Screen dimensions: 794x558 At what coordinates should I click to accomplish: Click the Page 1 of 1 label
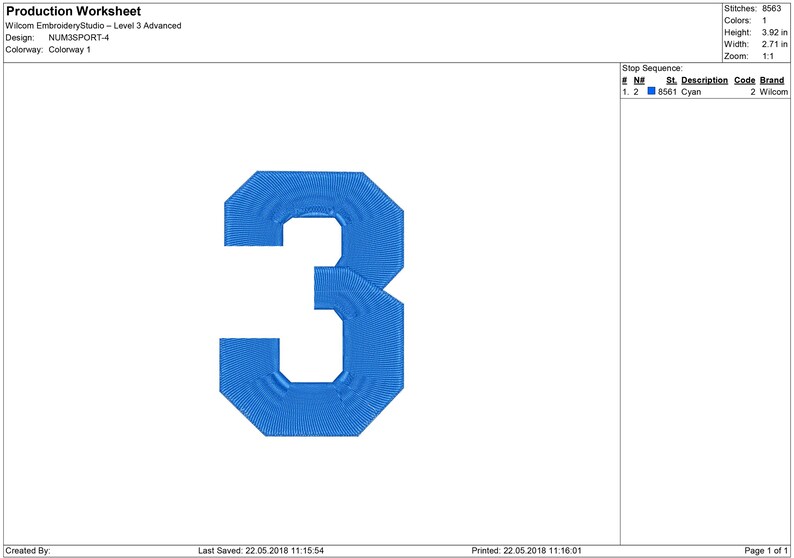(x=766, y=550)
